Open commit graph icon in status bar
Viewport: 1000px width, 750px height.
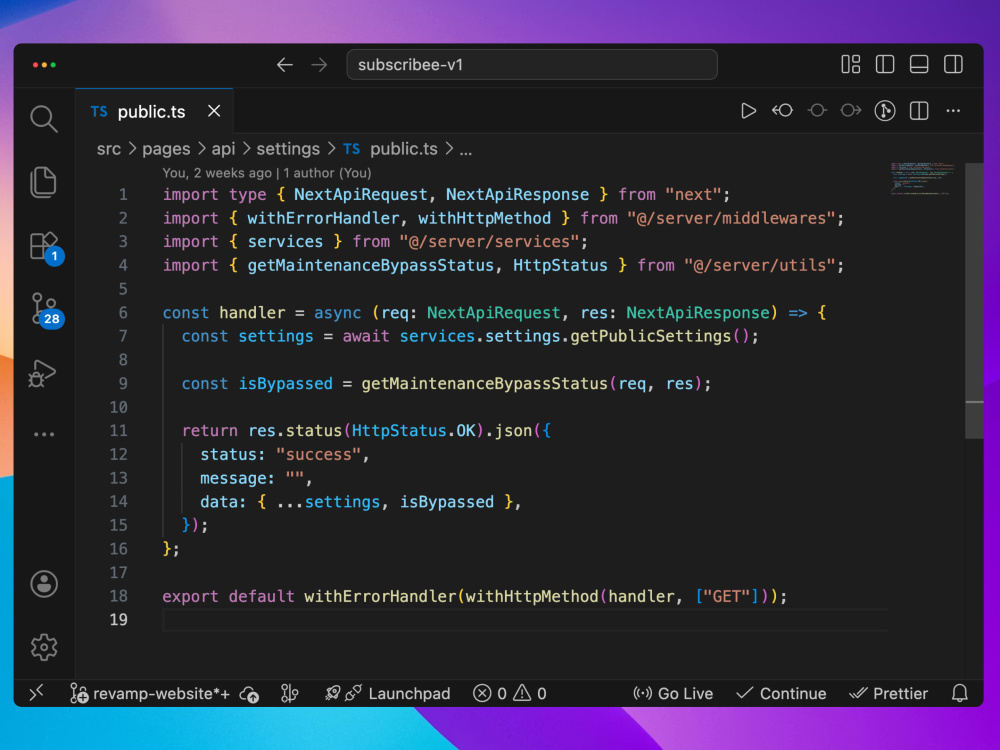290,693
